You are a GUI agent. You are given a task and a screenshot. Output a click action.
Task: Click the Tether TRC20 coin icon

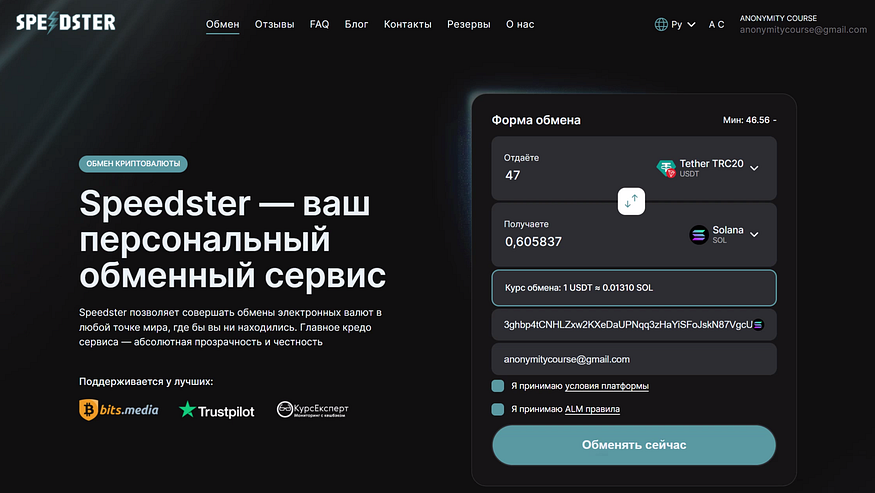(666, 167)
